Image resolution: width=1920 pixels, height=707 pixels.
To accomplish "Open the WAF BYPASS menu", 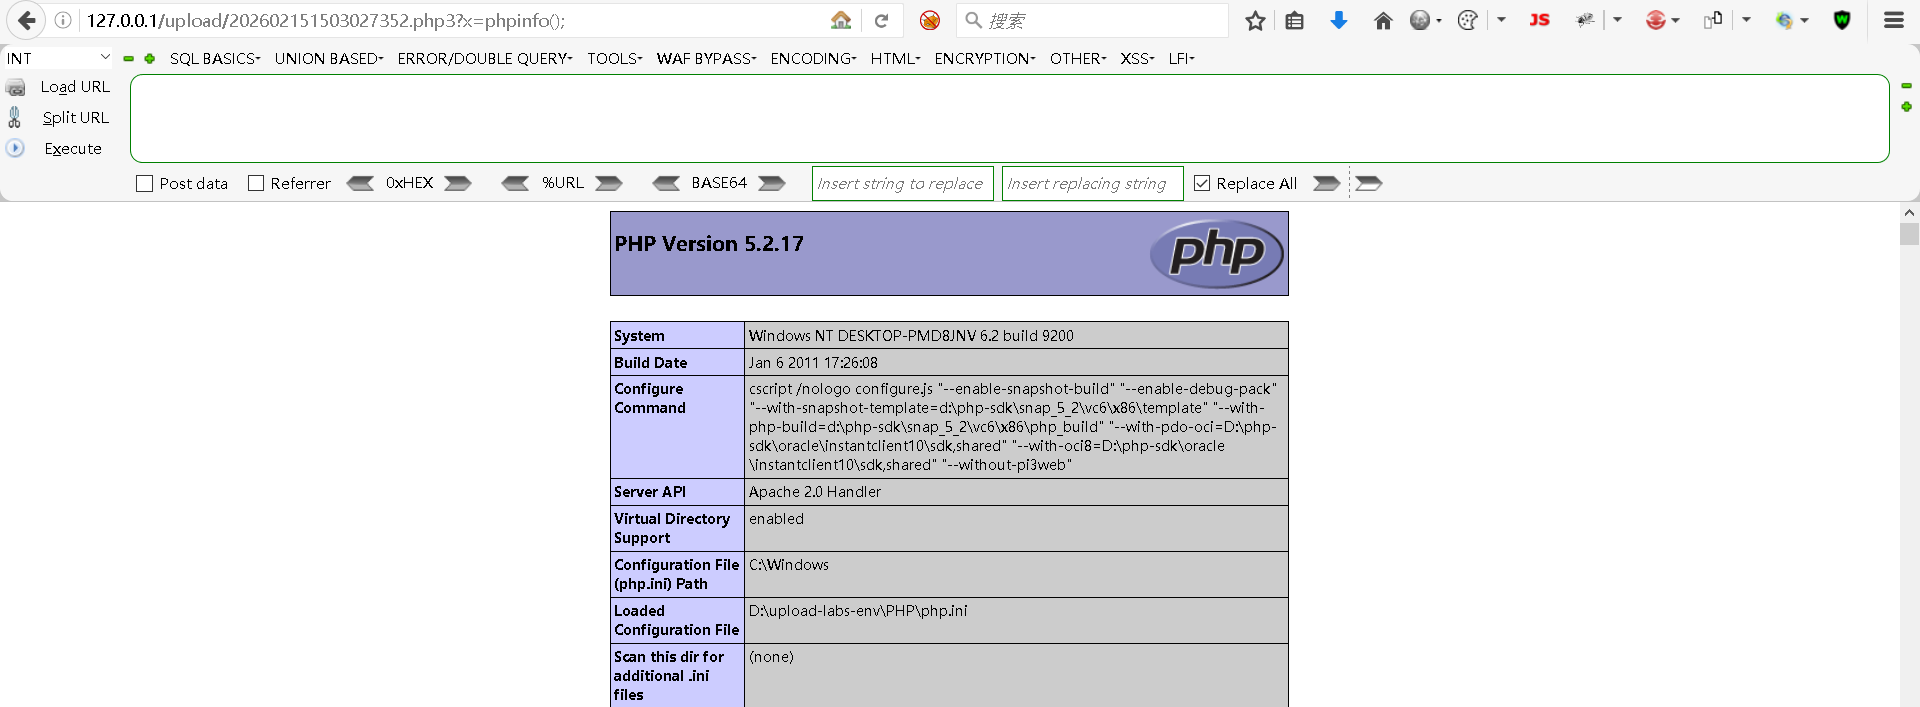I will [x=707, y=59].
